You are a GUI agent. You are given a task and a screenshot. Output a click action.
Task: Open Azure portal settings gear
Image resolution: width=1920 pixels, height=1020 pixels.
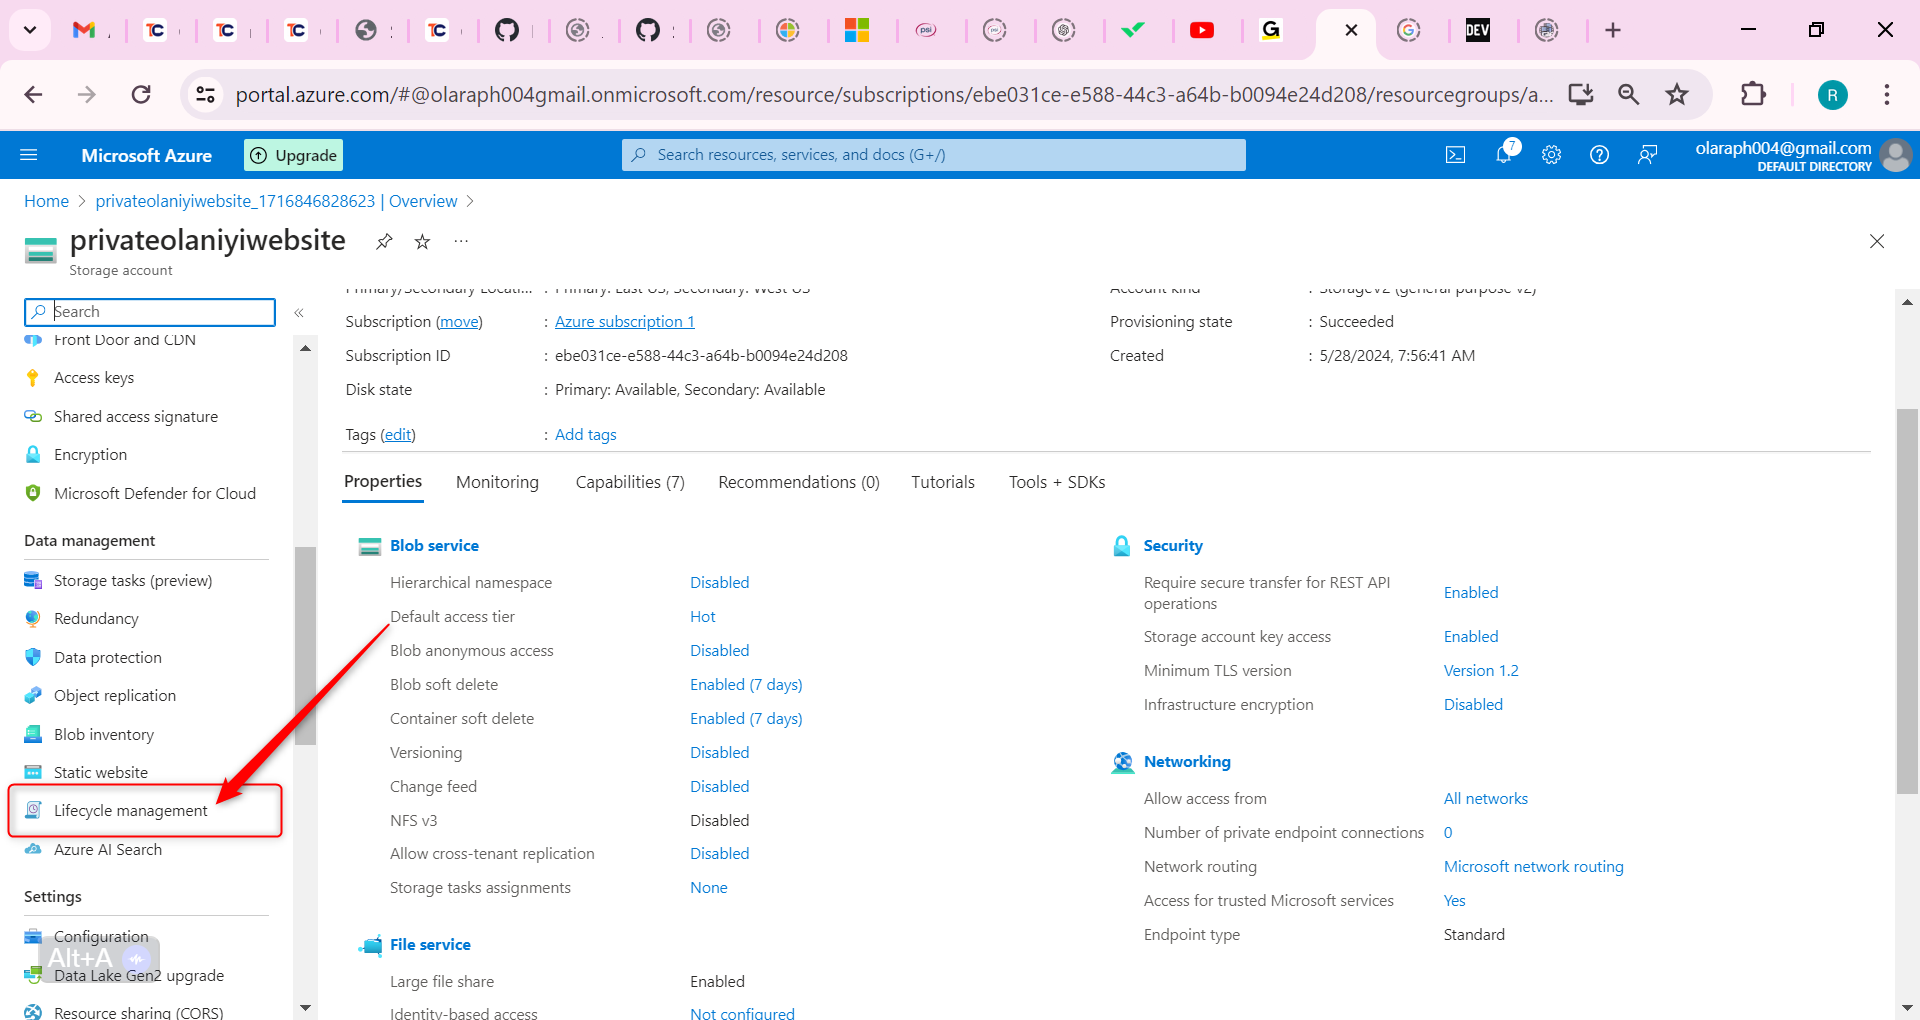coord(1551,154)
